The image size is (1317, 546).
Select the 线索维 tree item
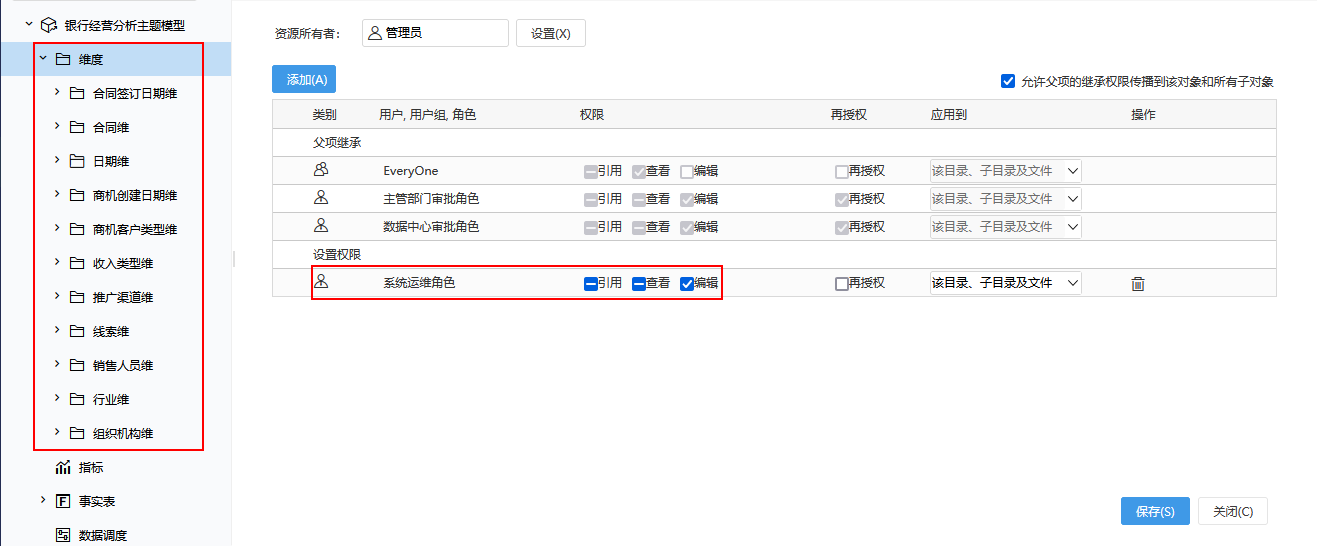(111, 332)
